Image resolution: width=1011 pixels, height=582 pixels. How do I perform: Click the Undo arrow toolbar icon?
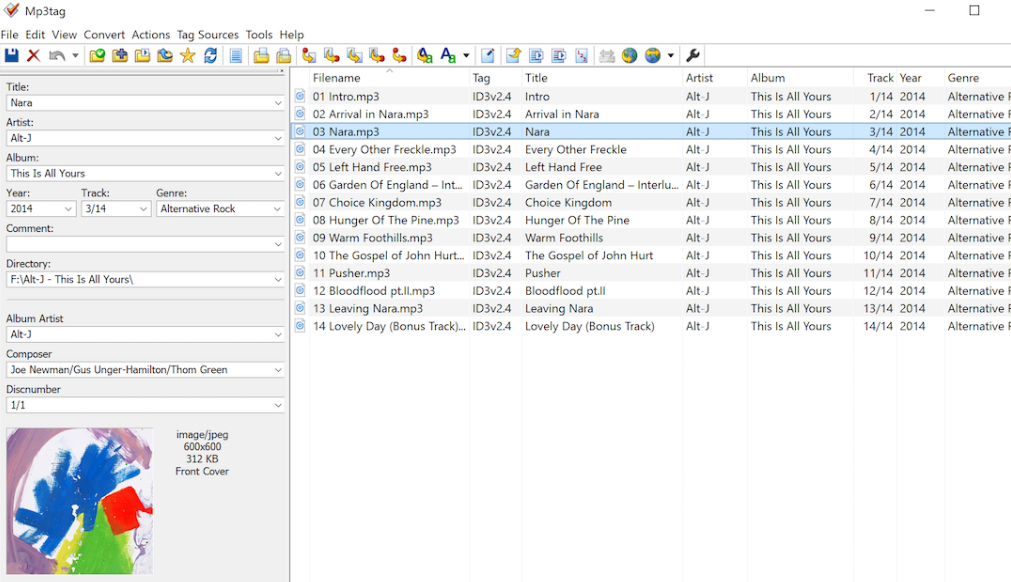(58, 55)
